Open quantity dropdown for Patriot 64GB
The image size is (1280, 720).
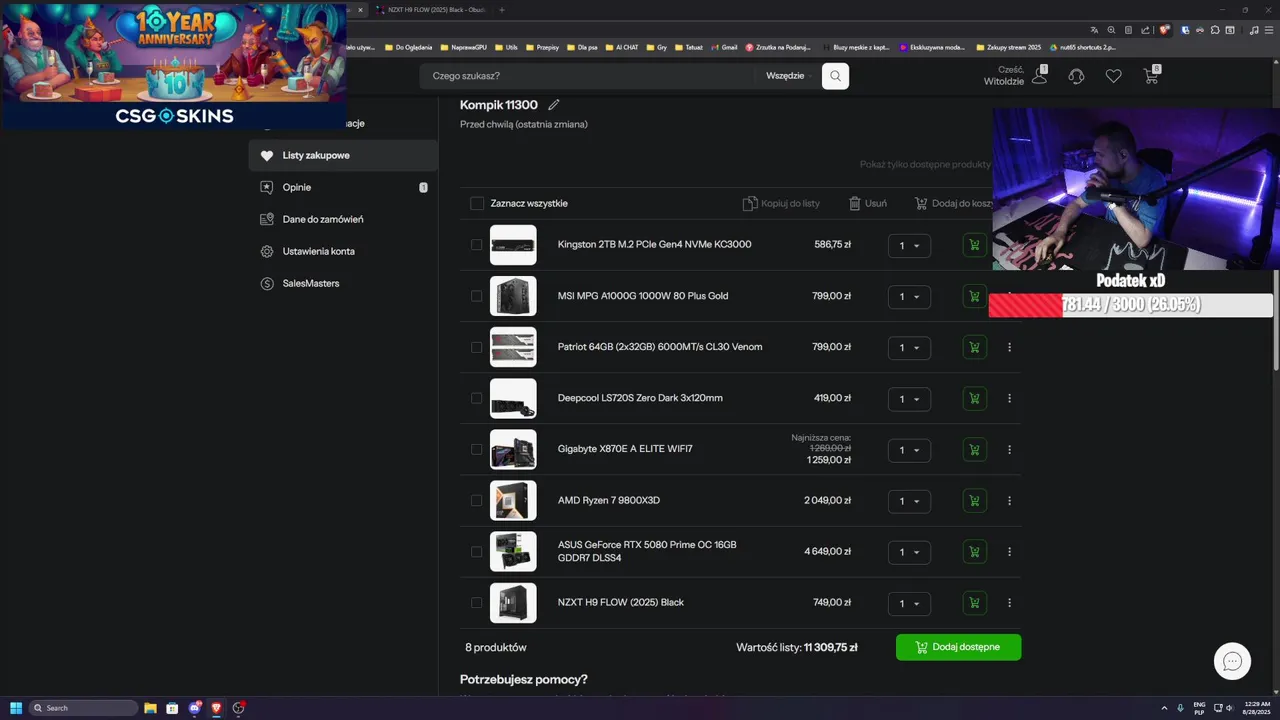tap(909, 348)
